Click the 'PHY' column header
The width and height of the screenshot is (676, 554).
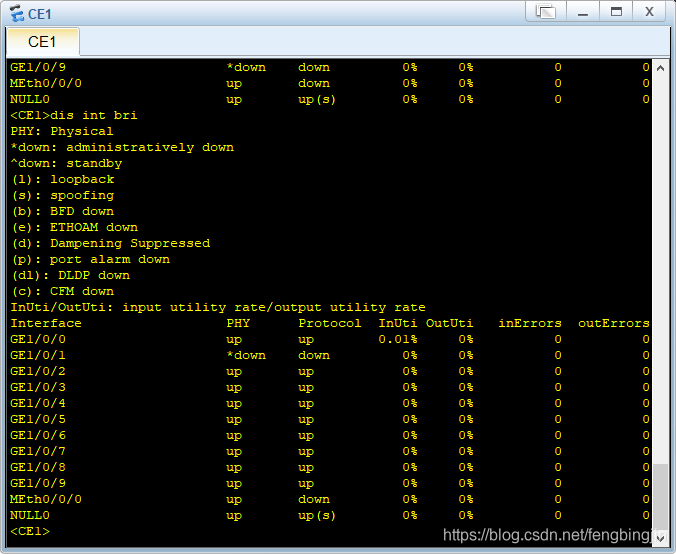coord(238,323)
